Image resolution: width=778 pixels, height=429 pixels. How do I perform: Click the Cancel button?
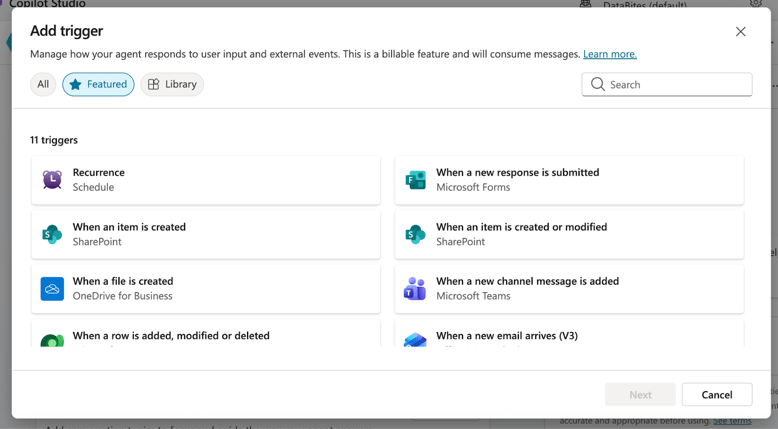tap(717, 395)
